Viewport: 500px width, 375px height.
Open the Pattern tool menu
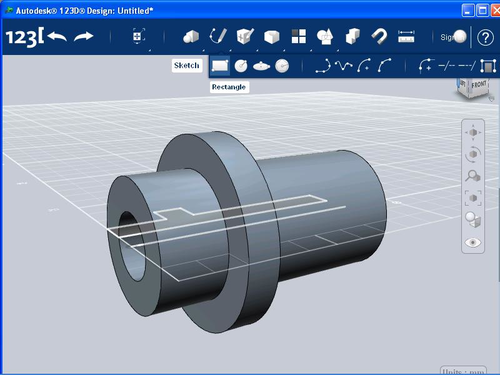pos(299,36)
